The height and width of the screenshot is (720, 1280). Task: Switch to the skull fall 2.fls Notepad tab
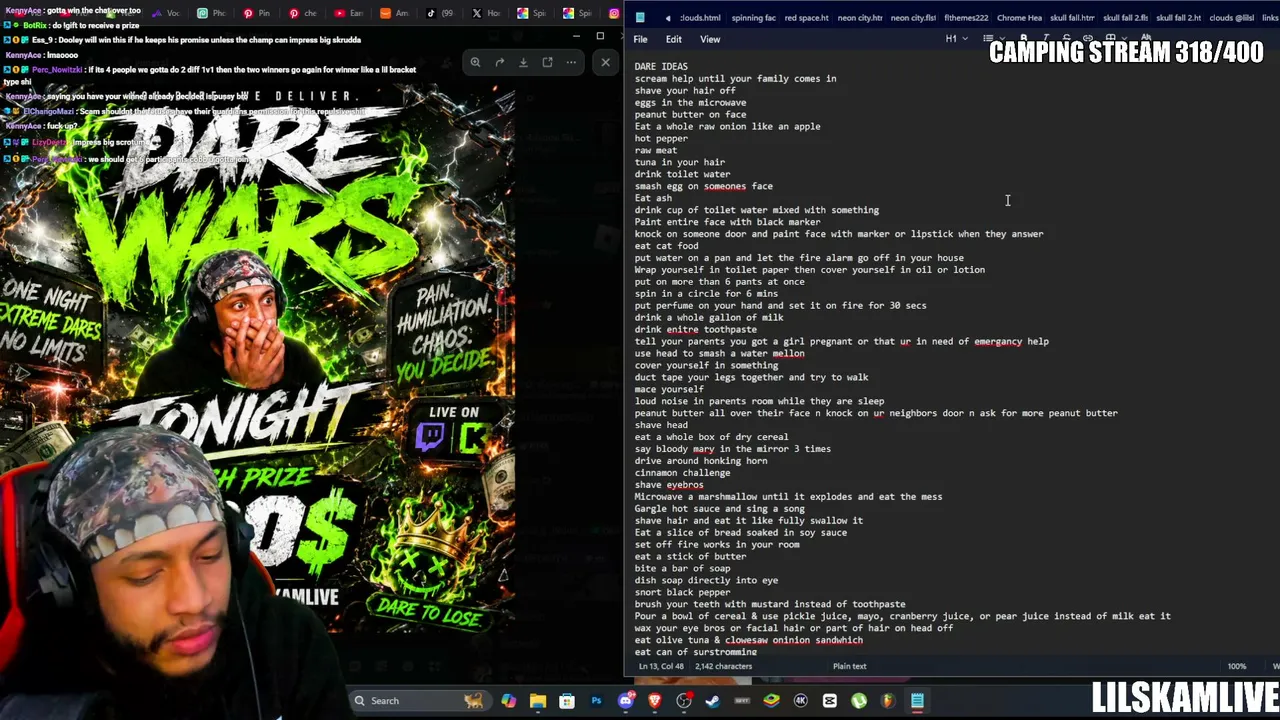(1125, 17)
